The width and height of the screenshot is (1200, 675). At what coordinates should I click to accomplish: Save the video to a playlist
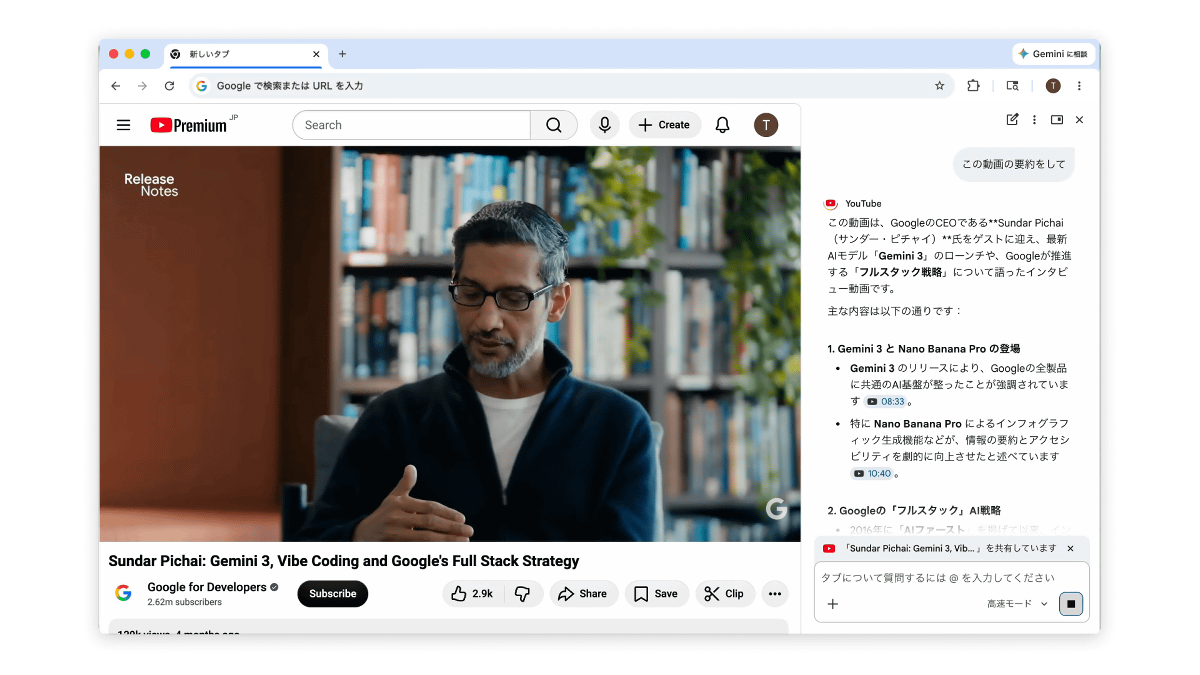pos(656,594)
